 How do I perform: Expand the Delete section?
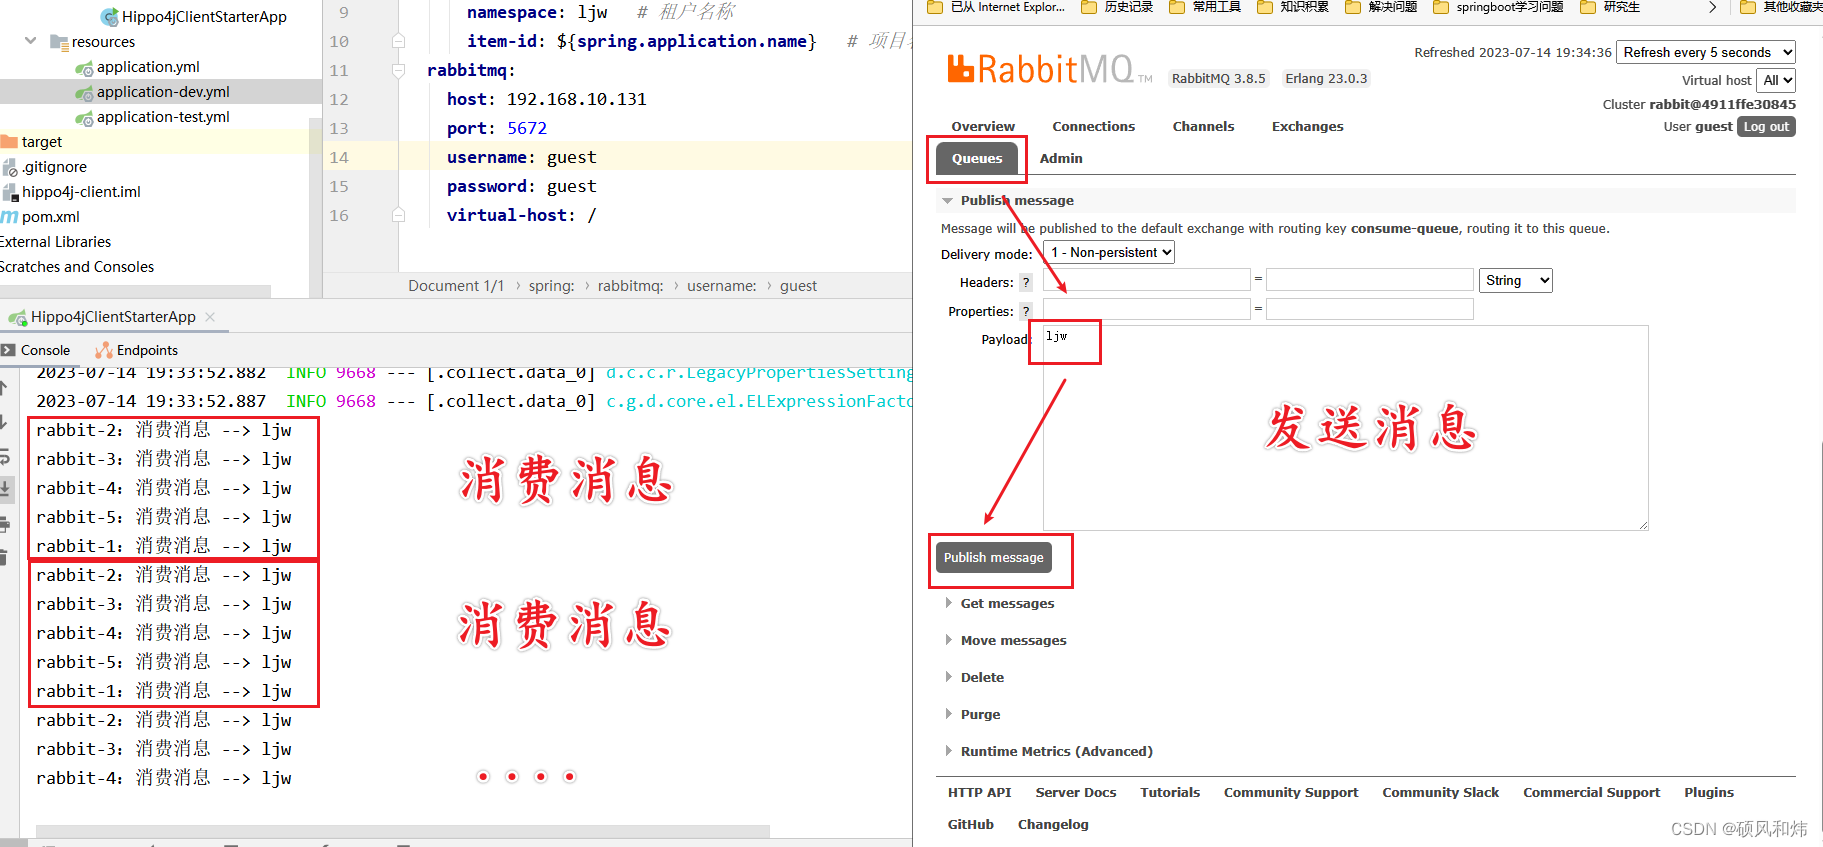click(x=948, y=677)
